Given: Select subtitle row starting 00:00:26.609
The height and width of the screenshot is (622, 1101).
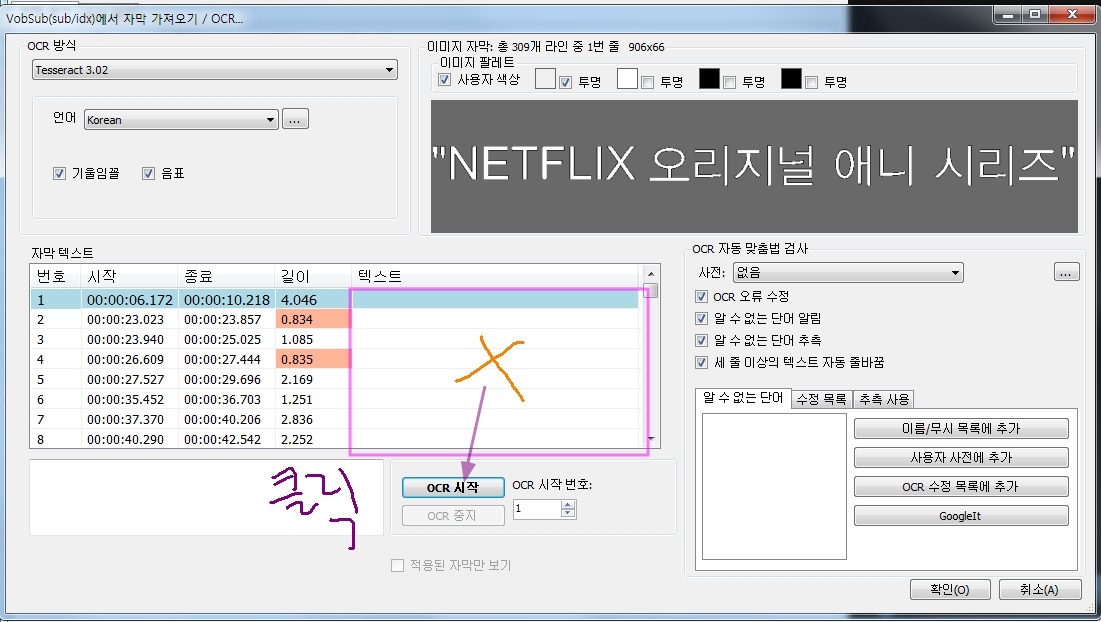Looking at the screenshot, I should pos(335,359).
